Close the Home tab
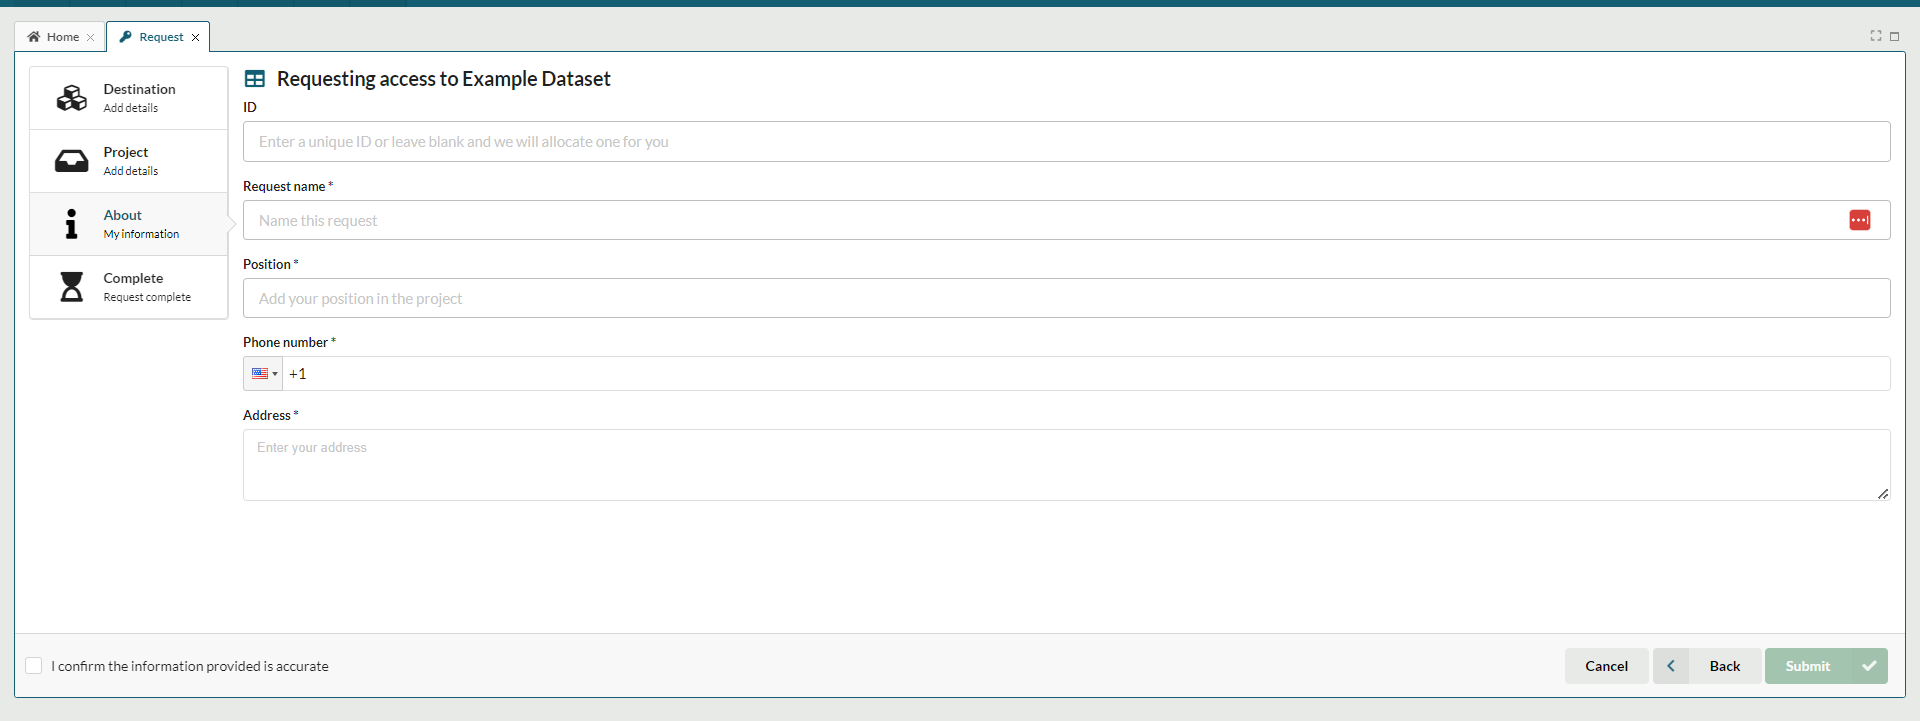 pos(90,38)
